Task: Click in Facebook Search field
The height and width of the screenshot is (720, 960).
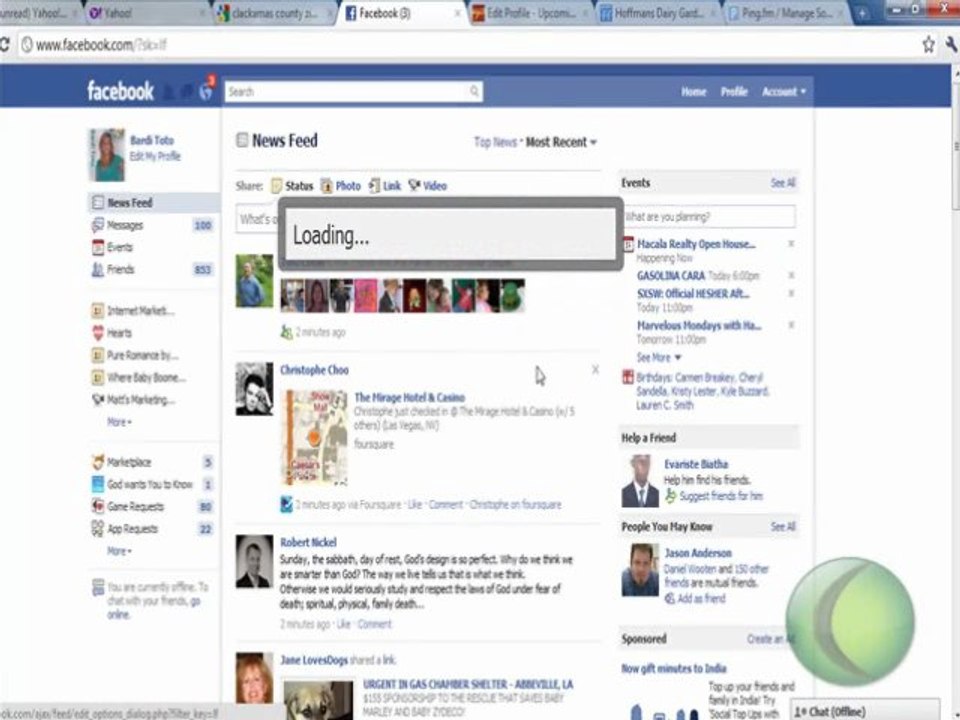Action: (x=353, y=91)
